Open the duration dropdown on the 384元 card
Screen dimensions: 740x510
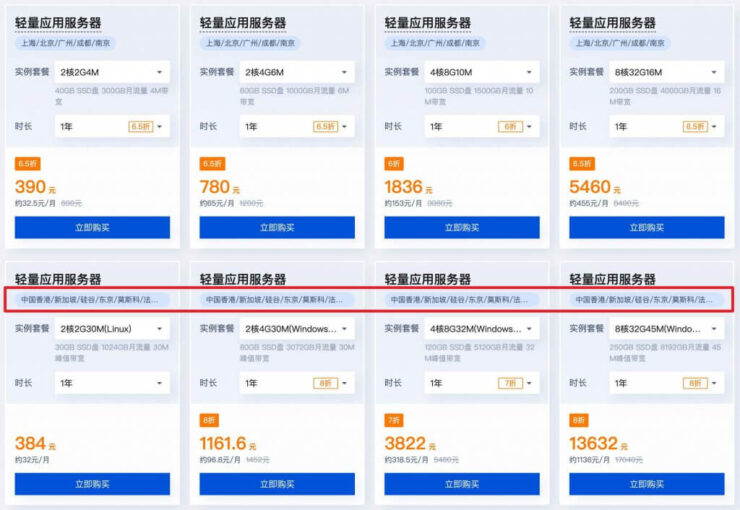coord(112,383)
